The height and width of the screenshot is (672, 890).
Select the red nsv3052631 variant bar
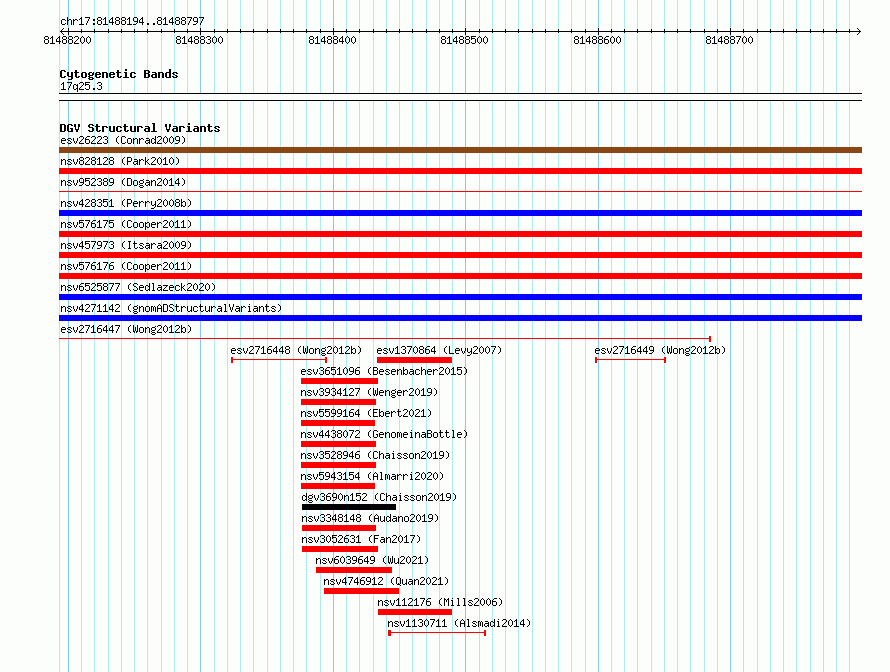340,549
